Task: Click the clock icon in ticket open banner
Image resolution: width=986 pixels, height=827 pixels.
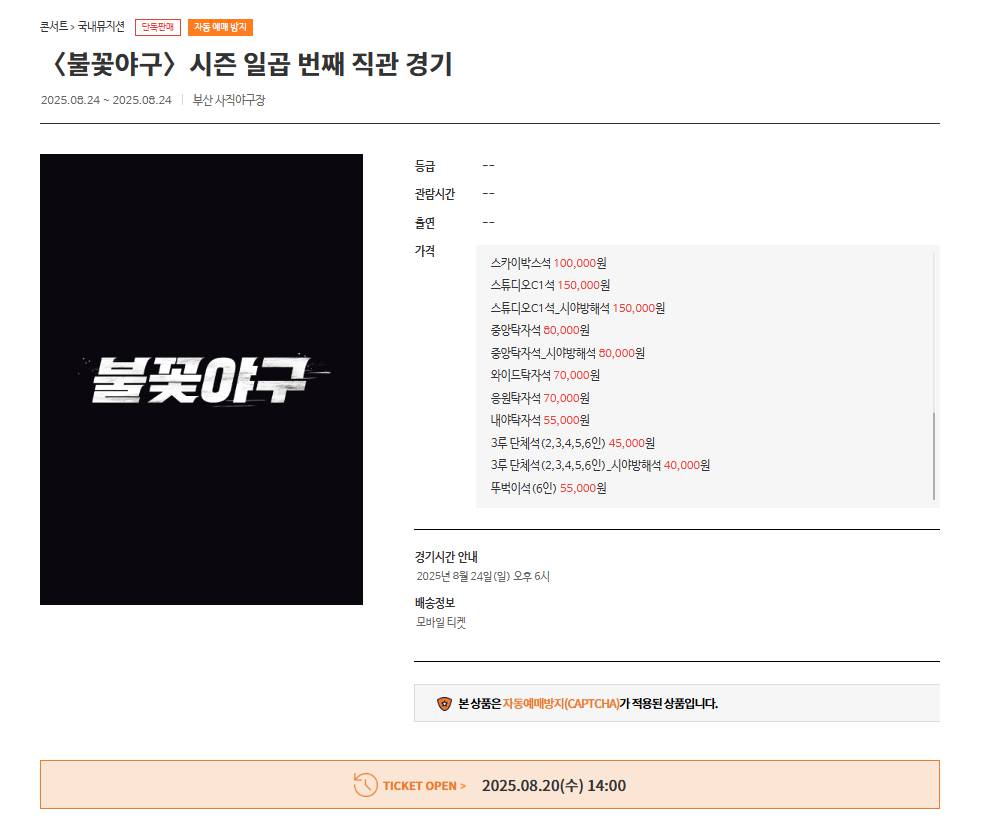Action: [x=362, y=786]
